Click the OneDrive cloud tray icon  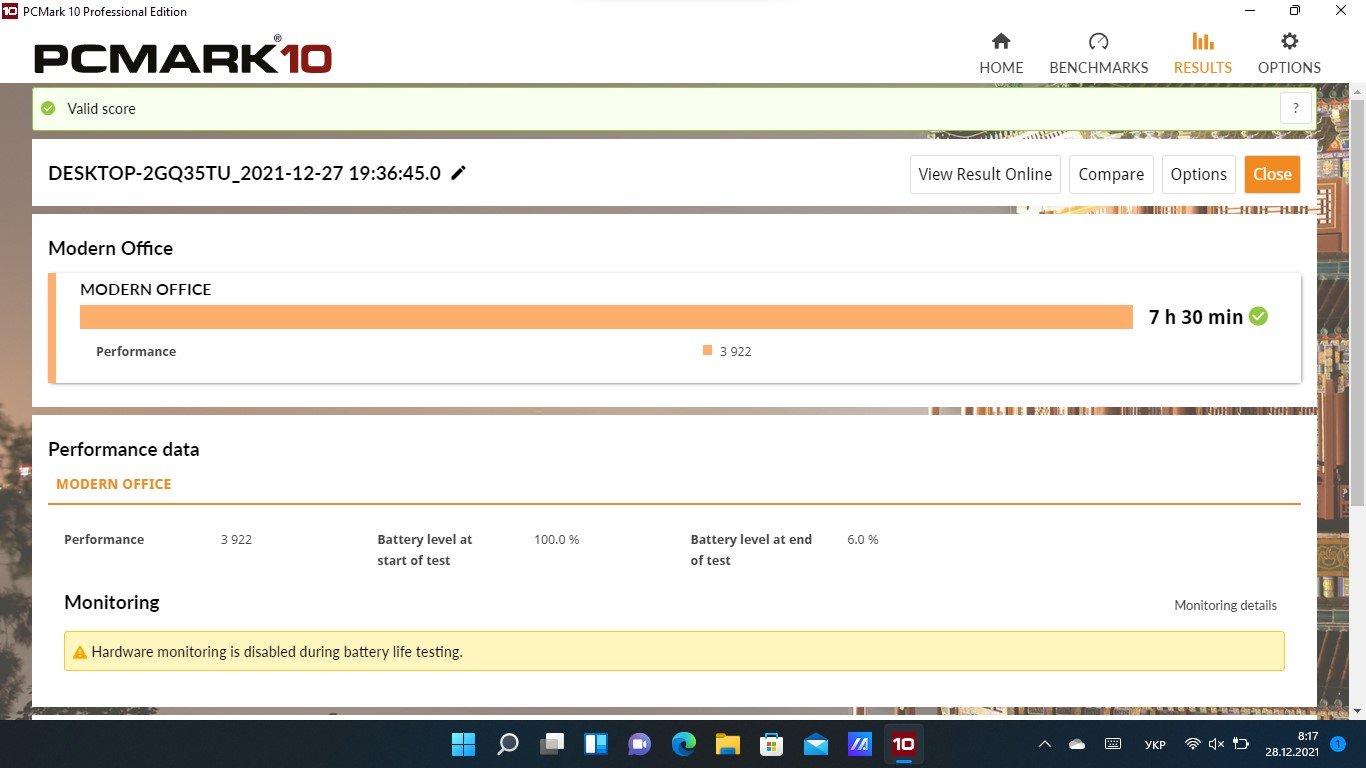1077,744
